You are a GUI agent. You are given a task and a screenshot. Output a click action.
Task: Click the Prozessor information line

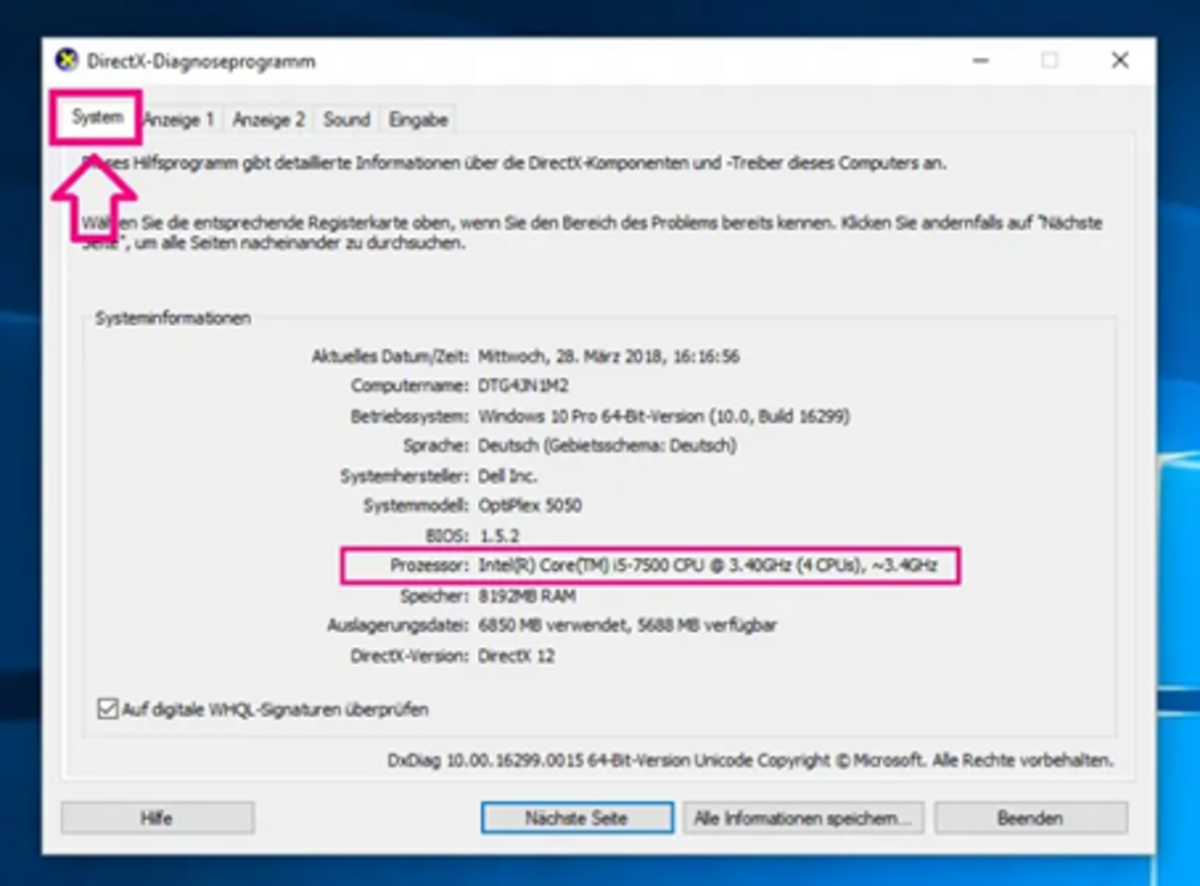(x=650, y=566)
